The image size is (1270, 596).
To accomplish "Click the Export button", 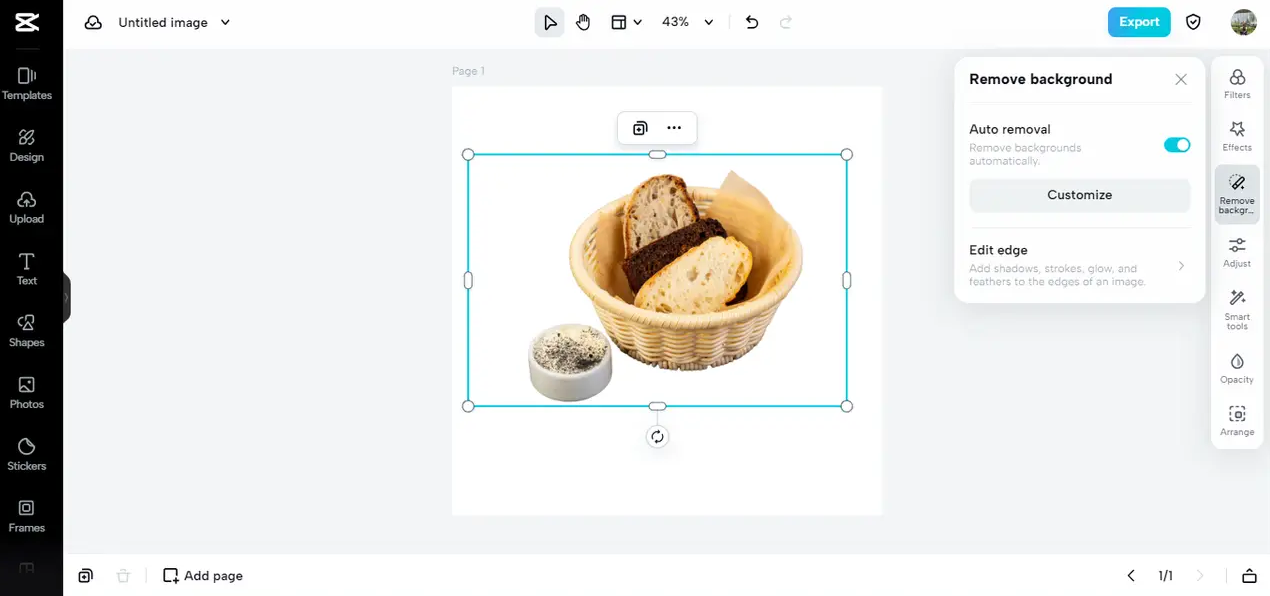I will (1139, 22).
